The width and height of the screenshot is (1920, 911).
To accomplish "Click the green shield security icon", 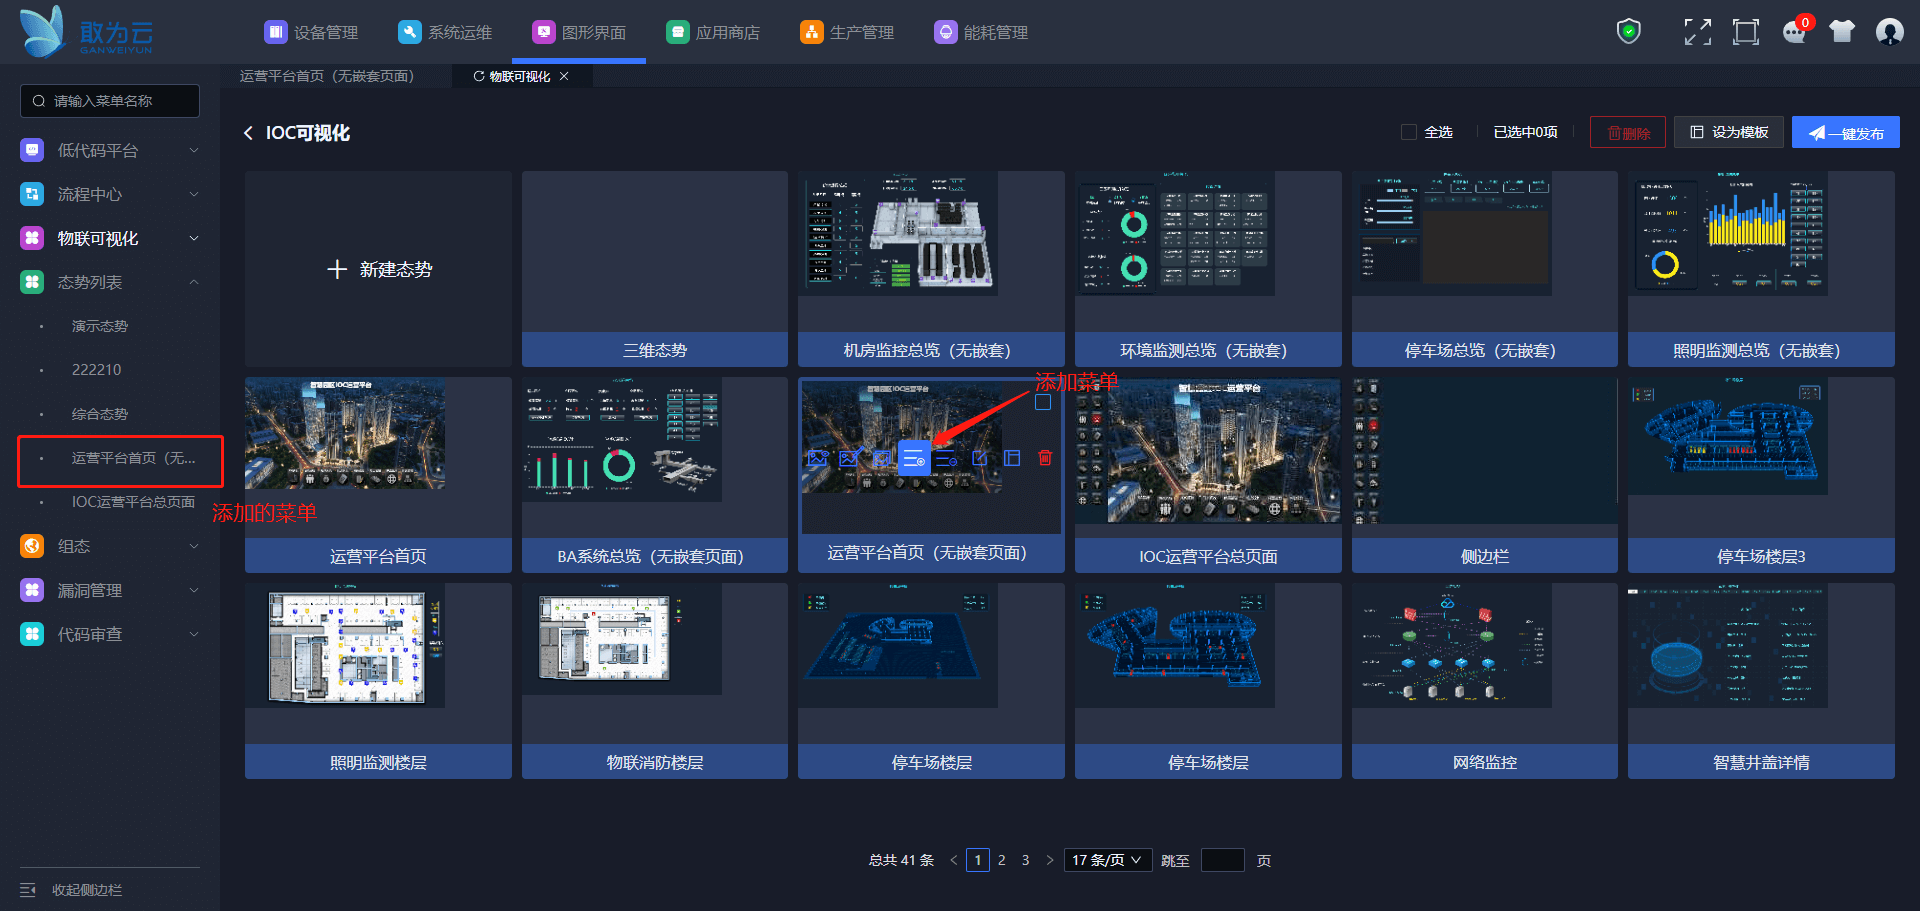I will [1629, 32].
